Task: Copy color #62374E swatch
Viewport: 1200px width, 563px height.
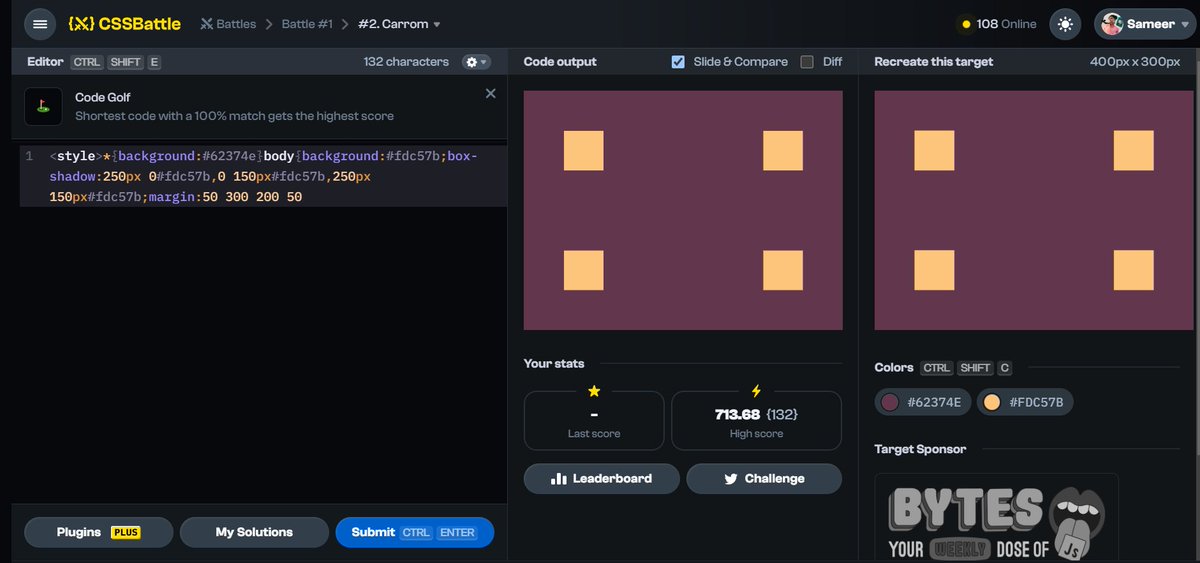Action: [x=922, y=403]
